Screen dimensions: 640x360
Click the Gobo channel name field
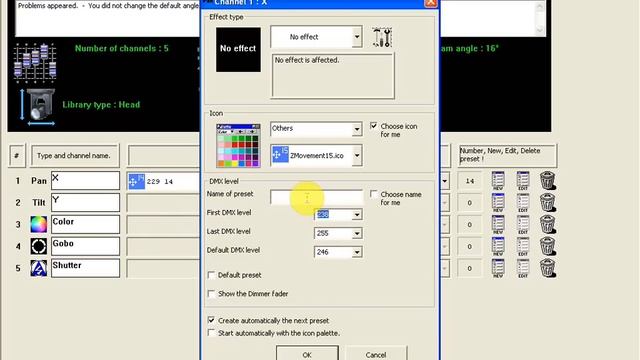coord(85,246)
